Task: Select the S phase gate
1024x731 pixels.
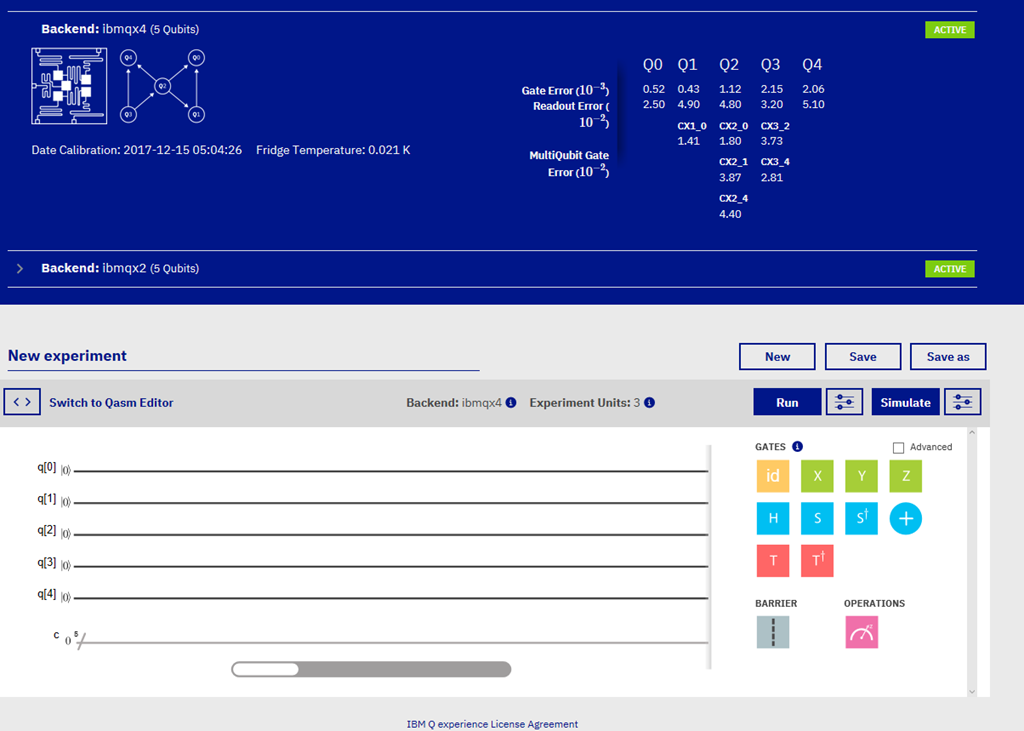Action: [x=817, y=518]
